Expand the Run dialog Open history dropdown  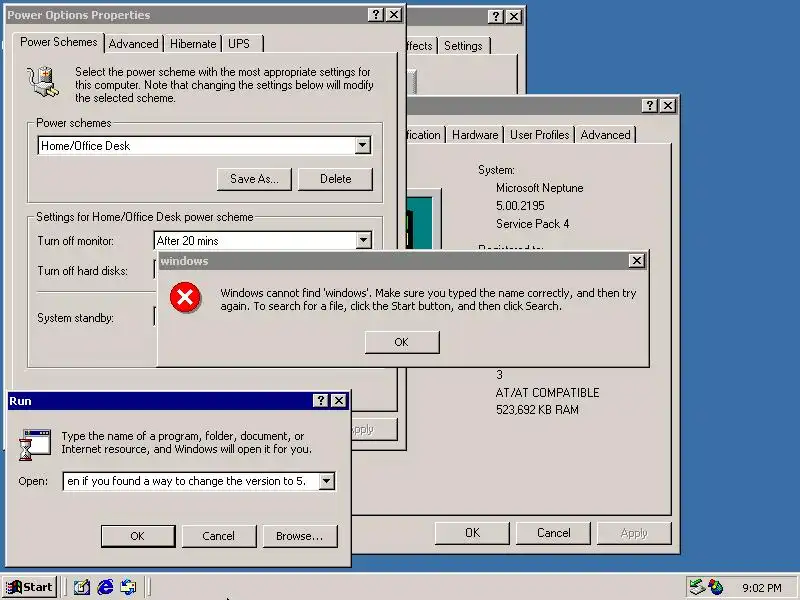pos(327,481)
